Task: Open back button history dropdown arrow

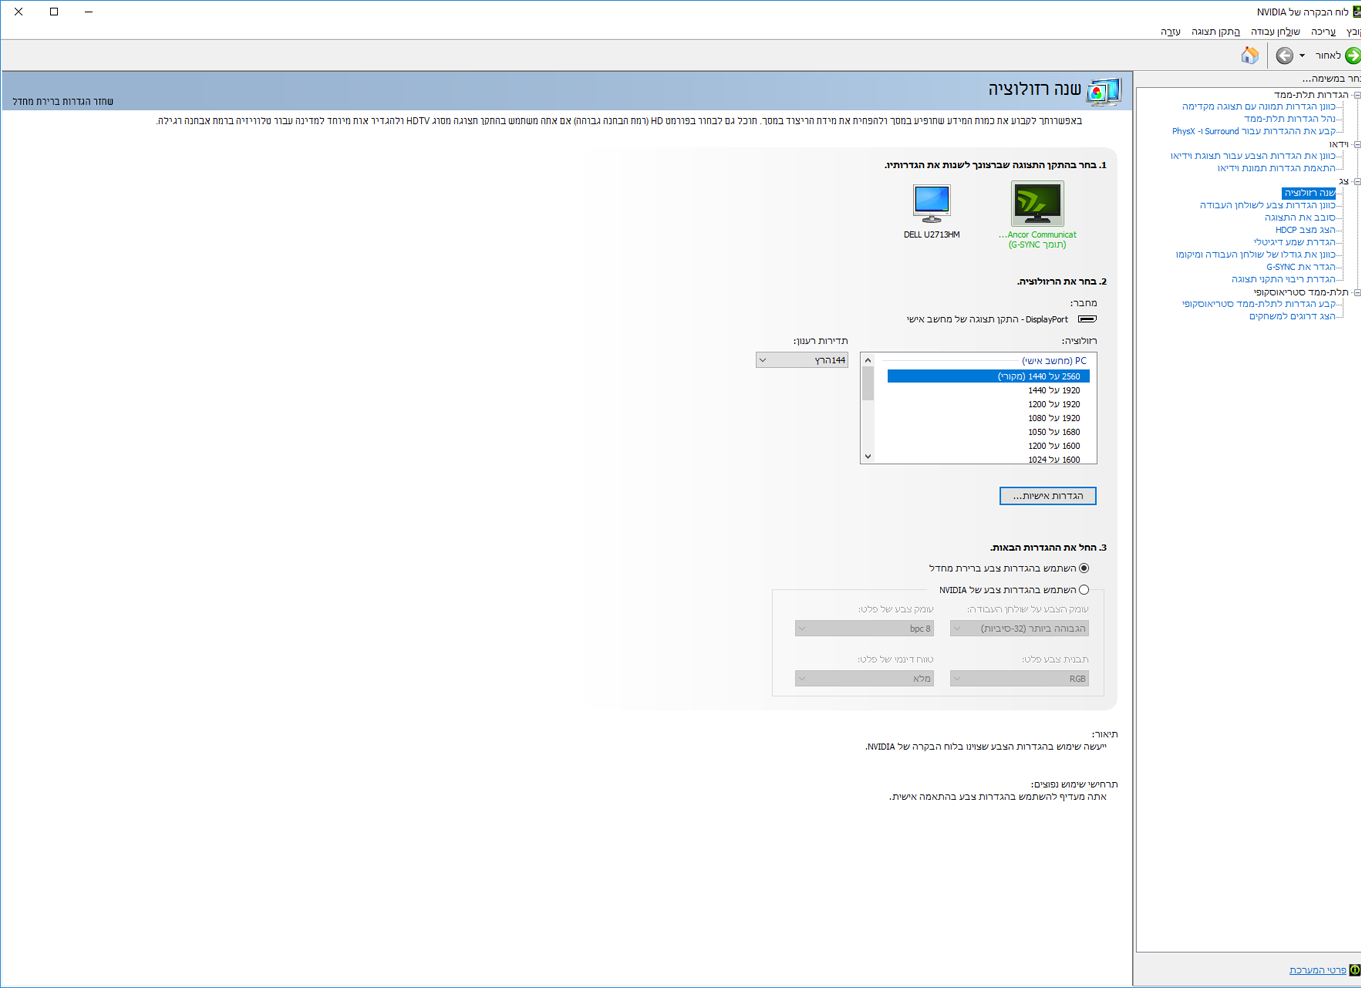Action: click(1302, 56)
